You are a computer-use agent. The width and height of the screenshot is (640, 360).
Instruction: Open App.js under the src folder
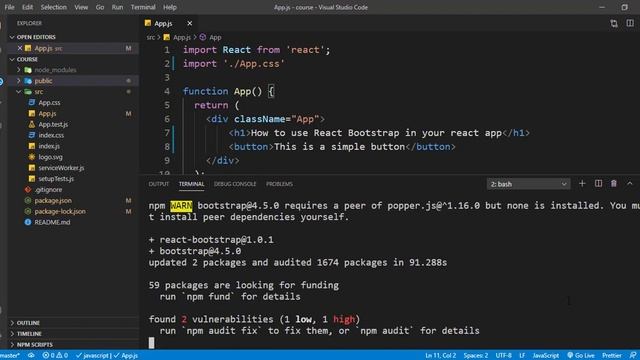pyautogui.click(x=47, y=114)
